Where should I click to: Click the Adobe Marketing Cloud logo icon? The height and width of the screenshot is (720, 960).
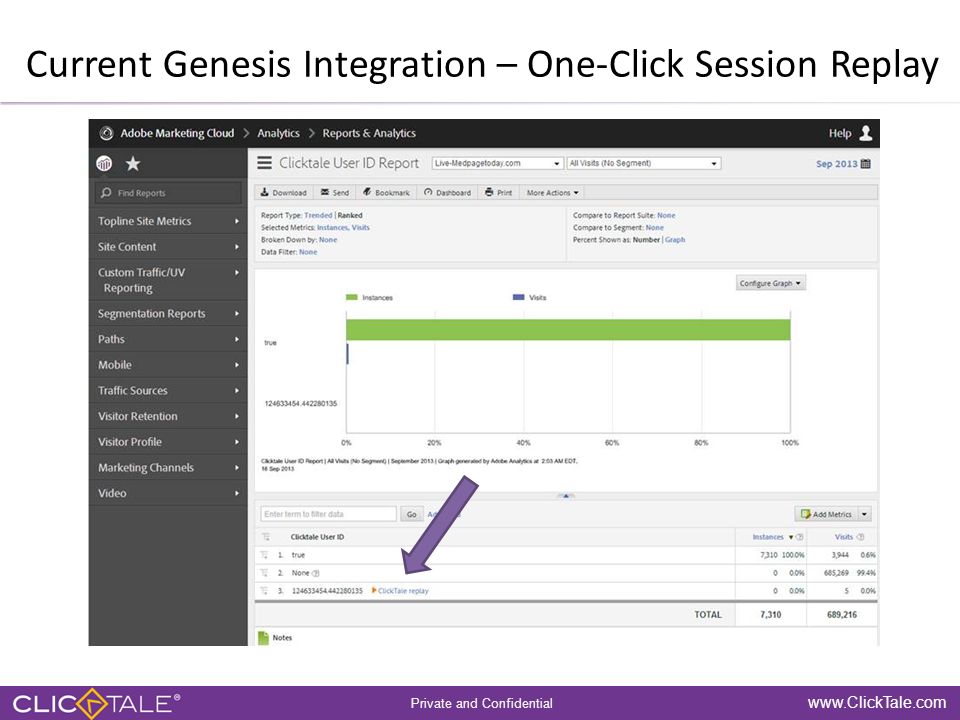(106, 133)
